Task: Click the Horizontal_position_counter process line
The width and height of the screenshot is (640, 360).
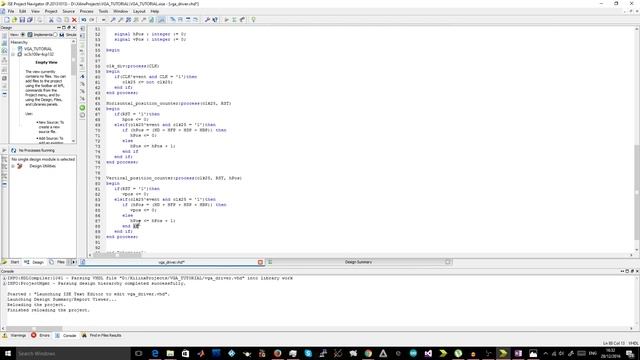Action: (169, 103)
